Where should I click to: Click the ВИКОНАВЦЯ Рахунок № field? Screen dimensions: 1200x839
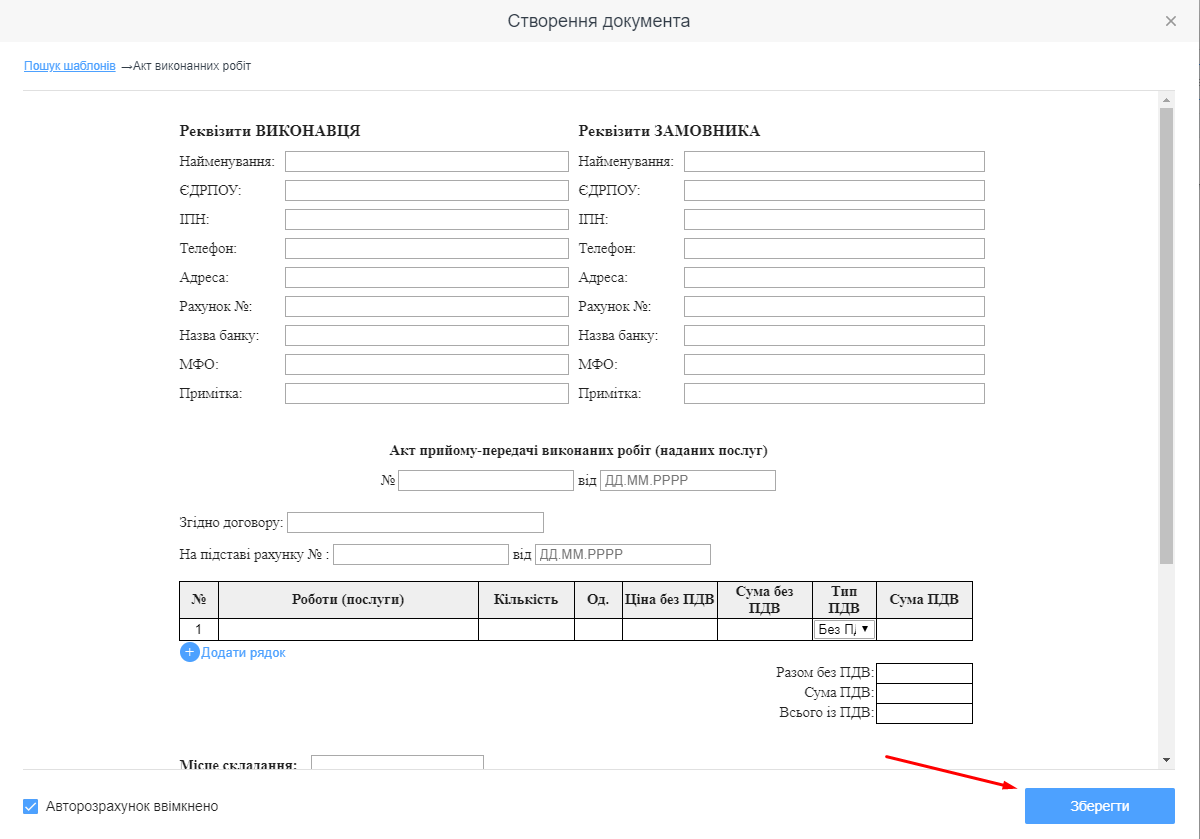pos(427,306)
